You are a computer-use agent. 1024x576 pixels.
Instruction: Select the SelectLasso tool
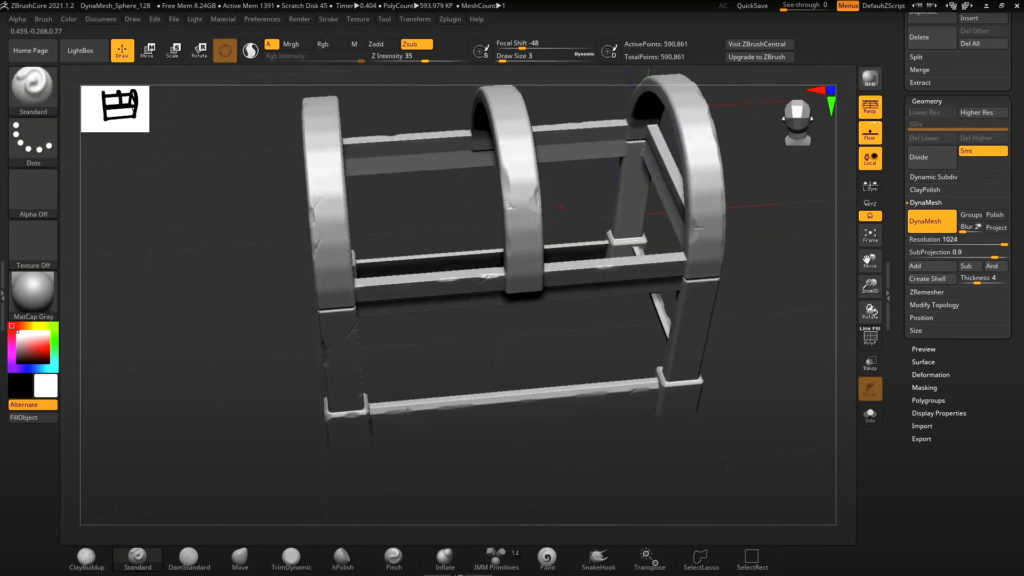700,558
